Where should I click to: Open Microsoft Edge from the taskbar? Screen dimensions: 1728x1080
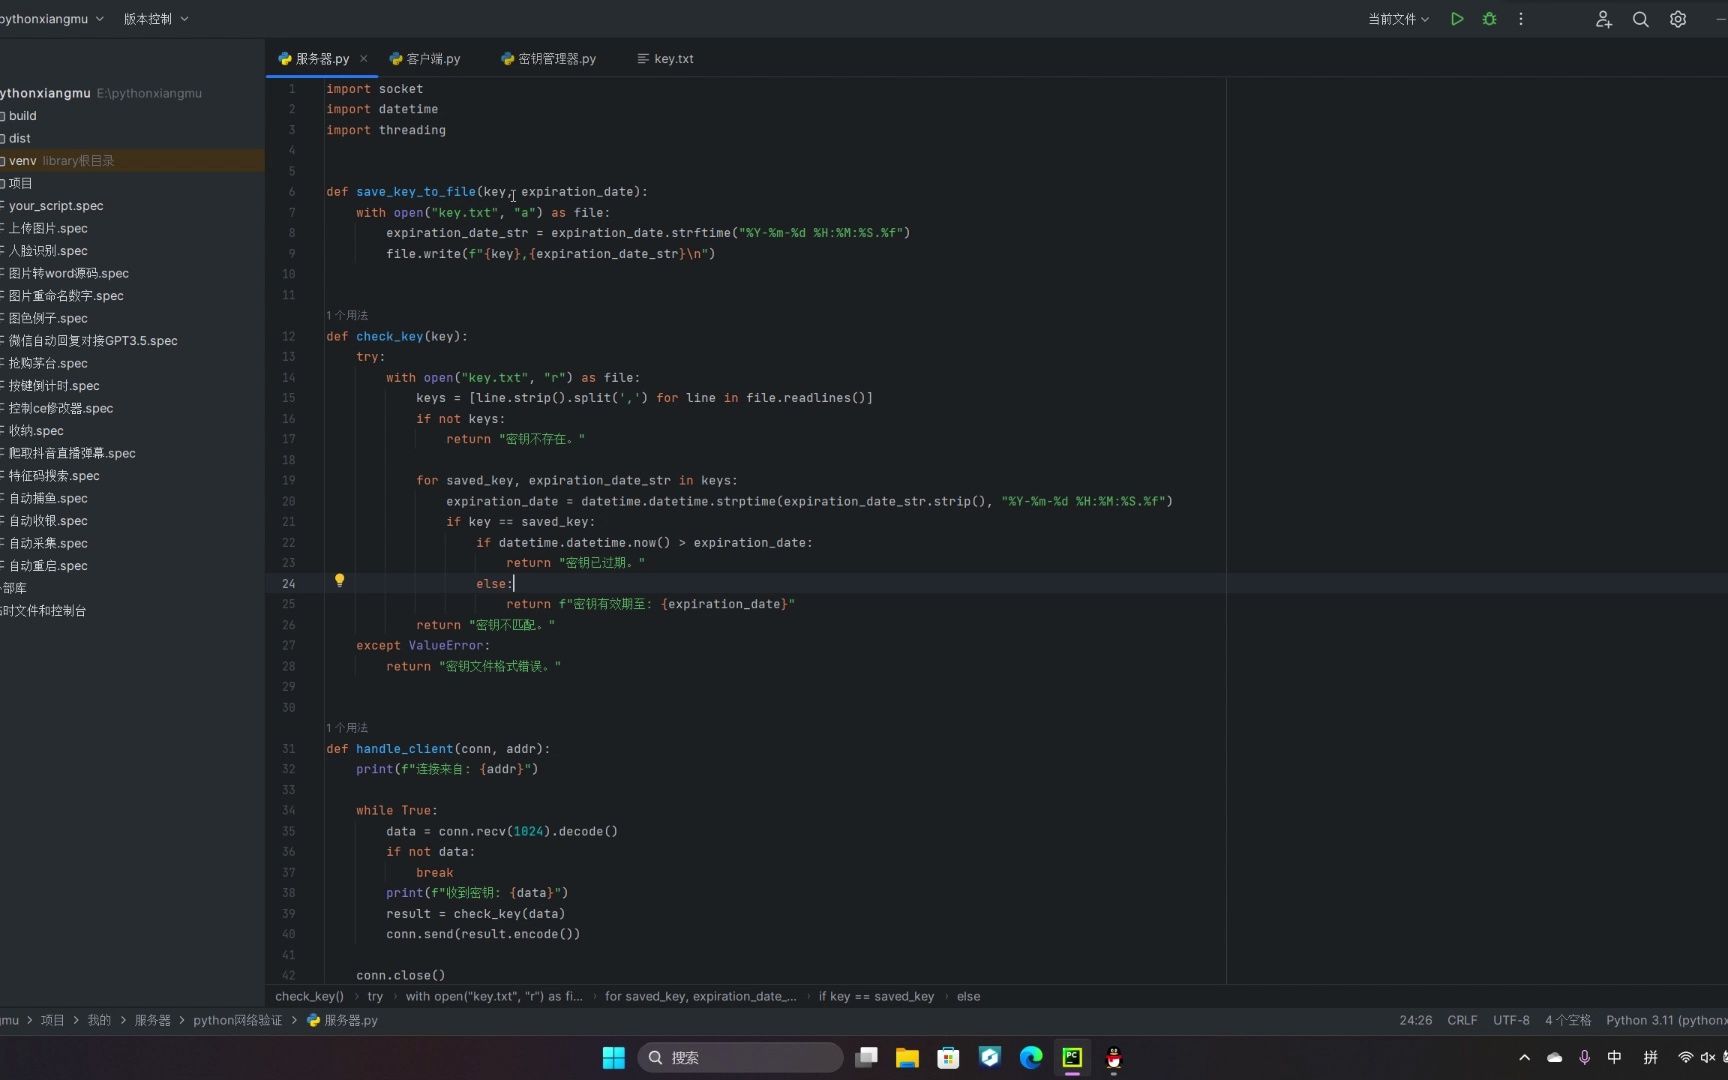pos(1031,1057)
